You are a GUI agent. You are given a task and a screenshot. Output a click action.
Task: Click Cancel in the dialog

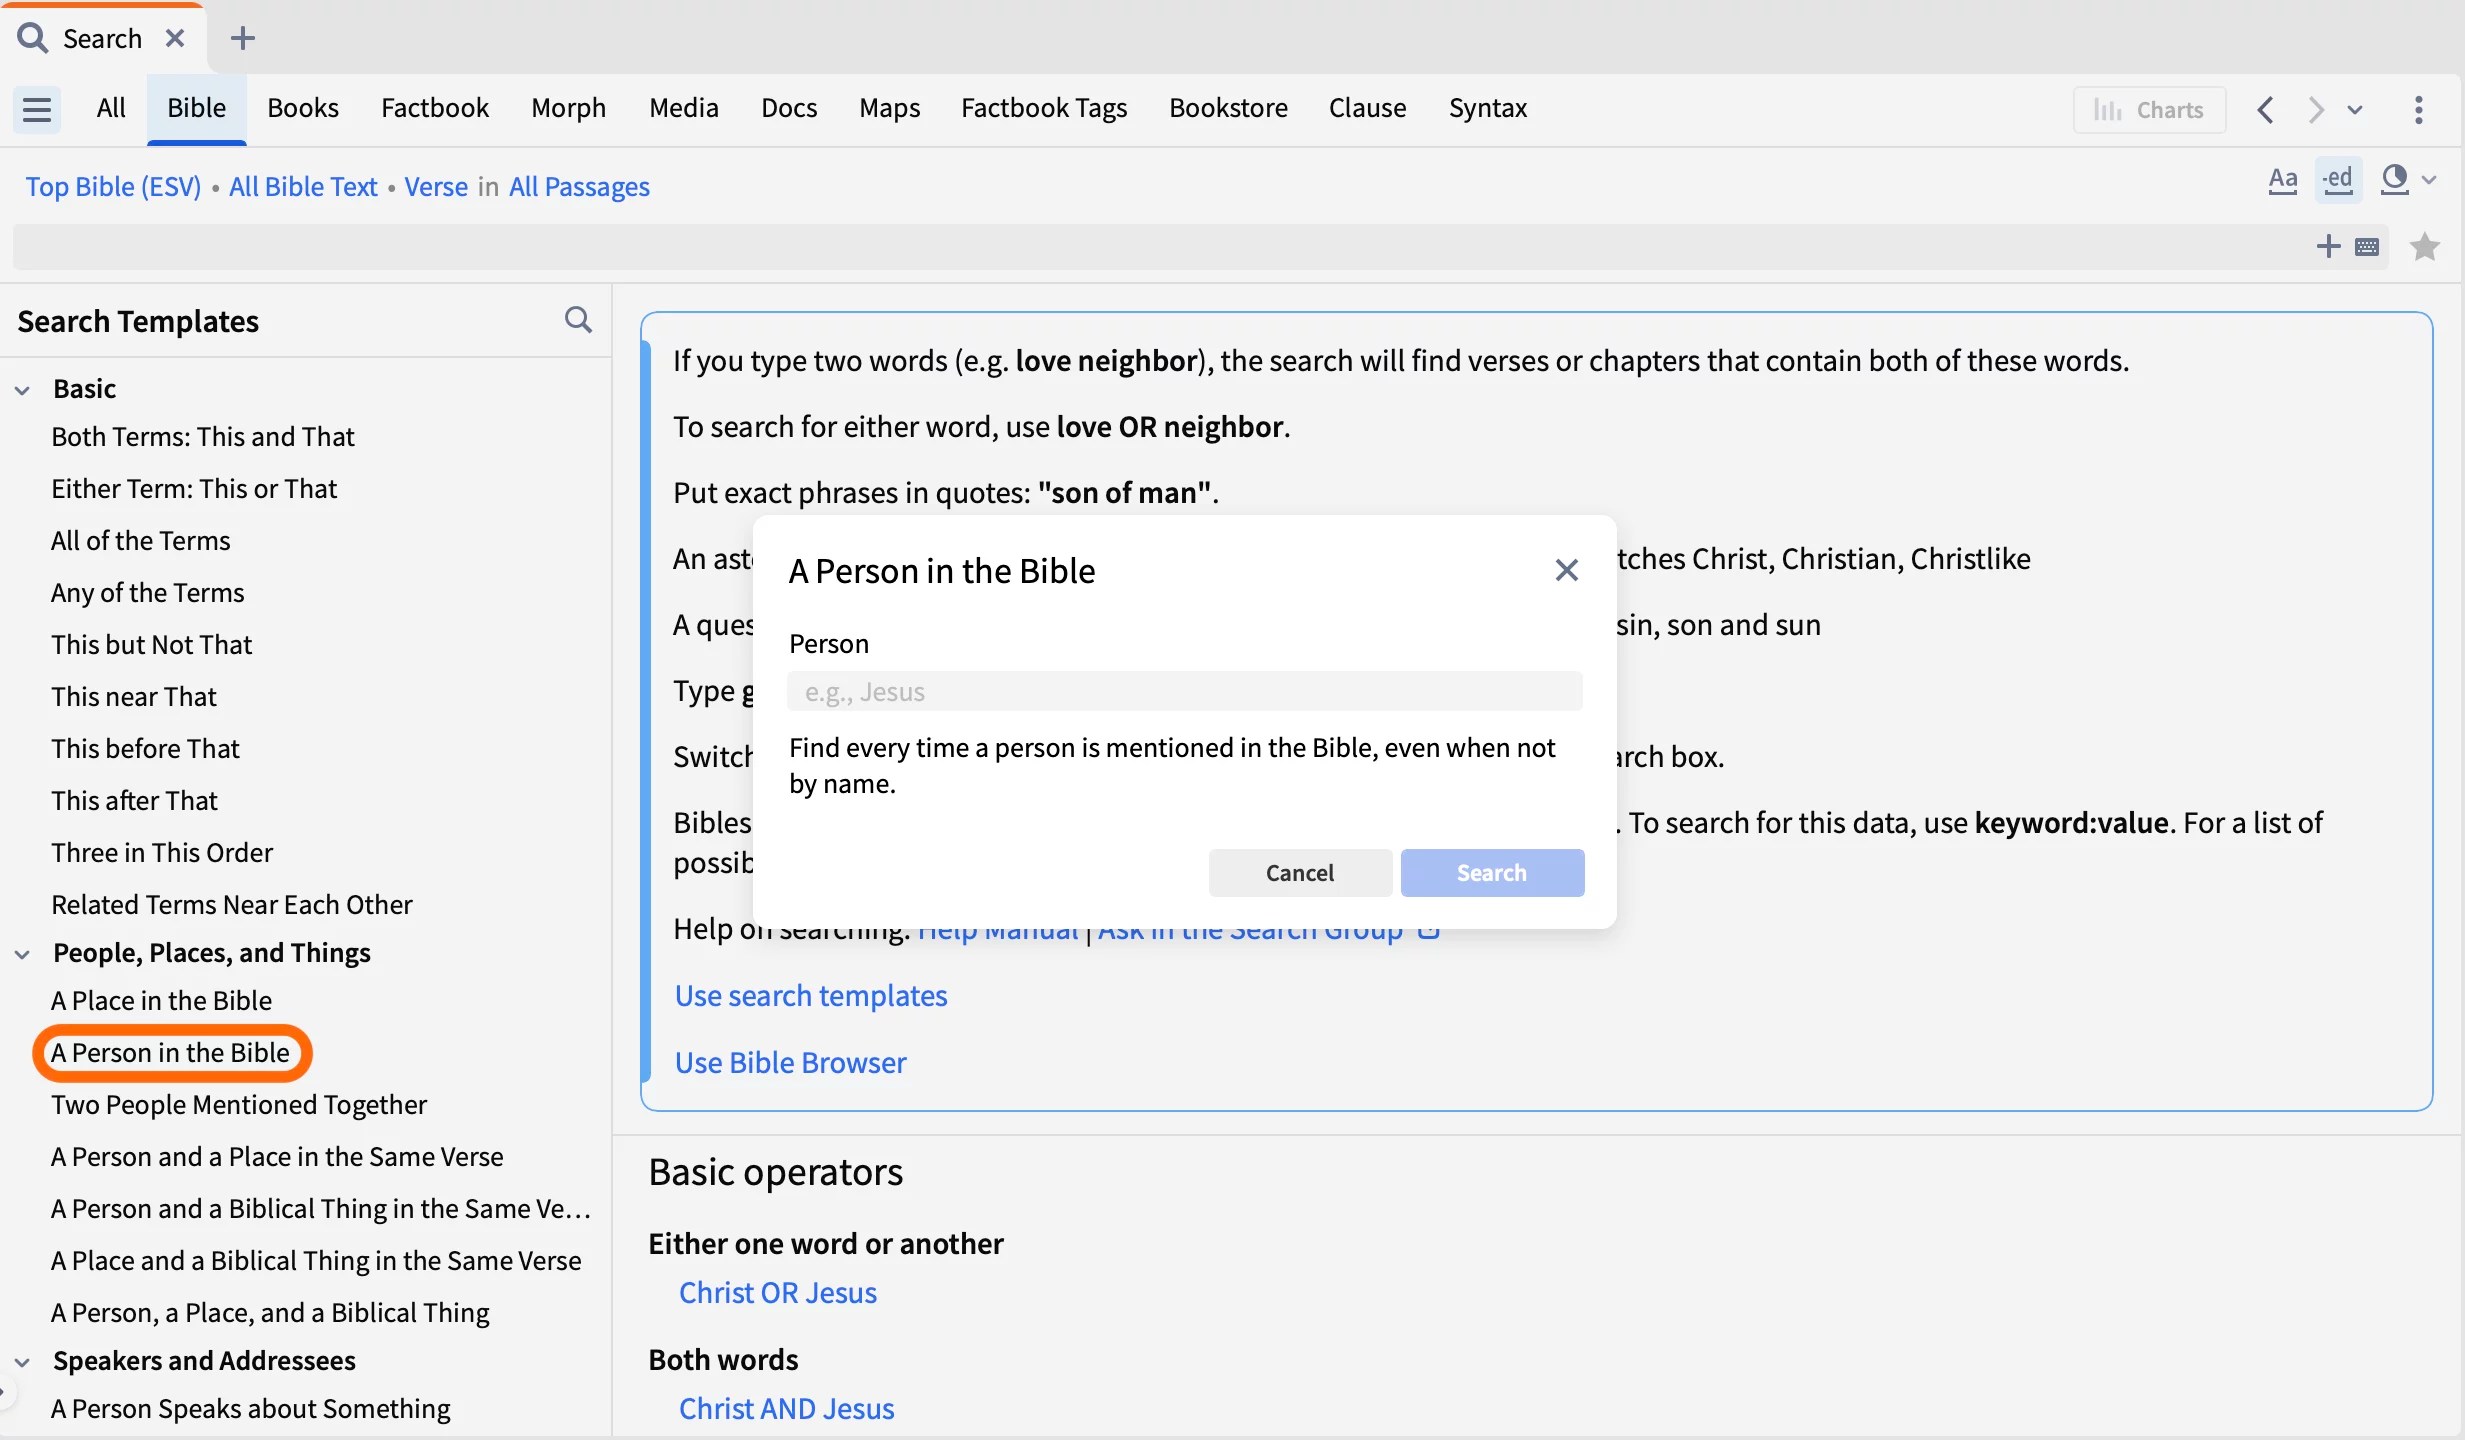click(x=1299, y=872)
